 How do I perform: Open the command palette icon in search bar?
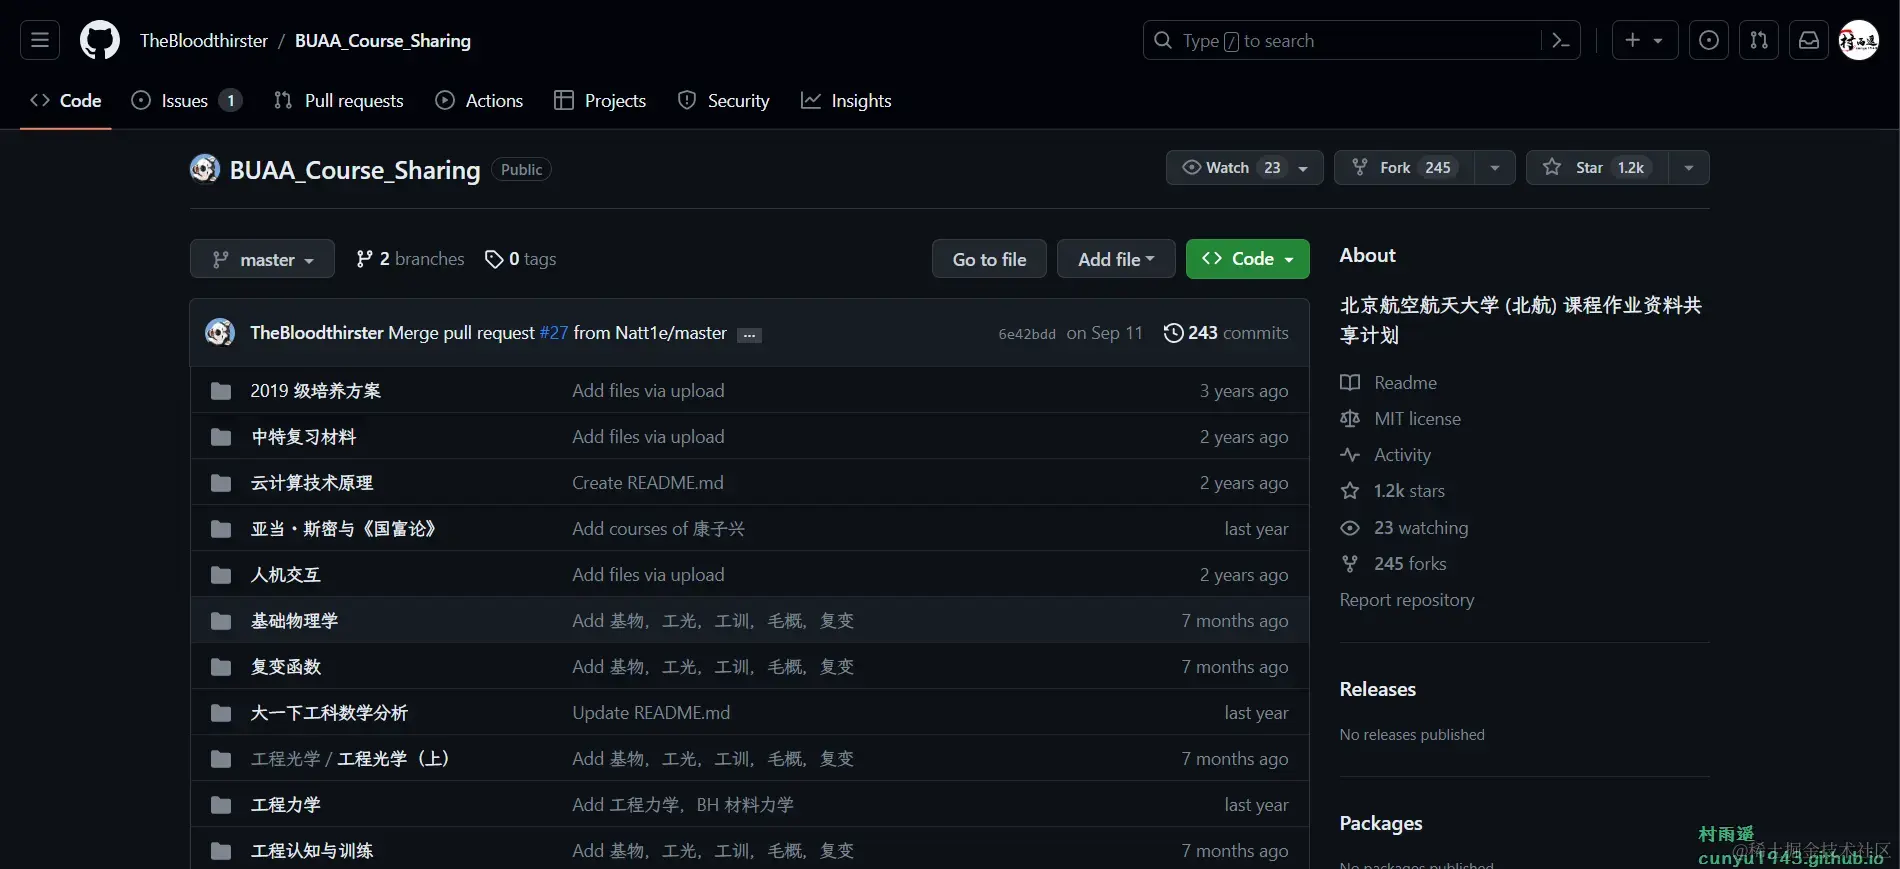click(x=1560, y=40)
